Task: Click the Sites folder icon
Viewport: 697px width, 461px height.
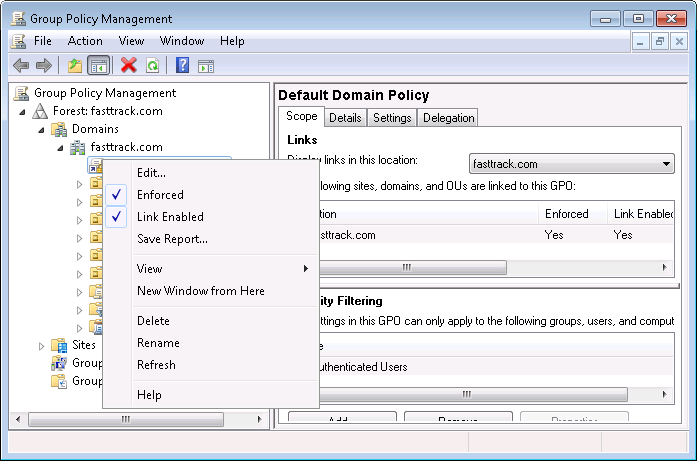Action: [x=59, y=345]
